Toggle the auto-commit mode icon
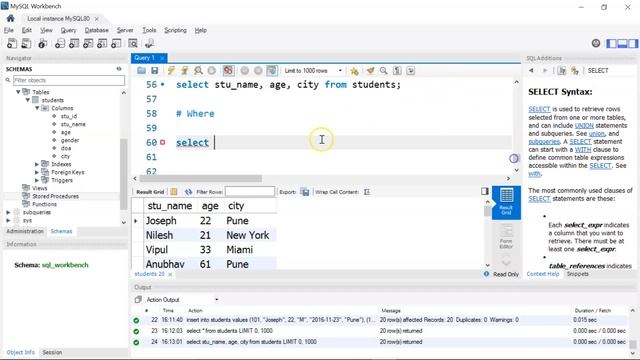The height and width of the screenshot is (360, 640). (272, 71)
